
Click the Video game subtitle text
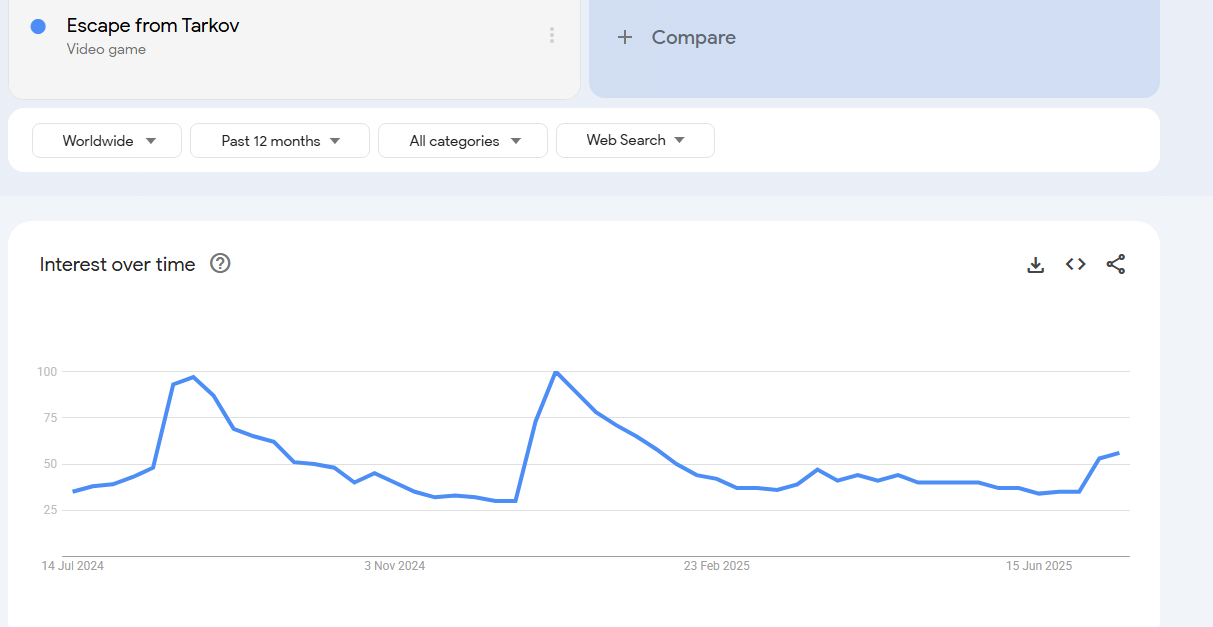pyautogui.click(x=106, y=50)
